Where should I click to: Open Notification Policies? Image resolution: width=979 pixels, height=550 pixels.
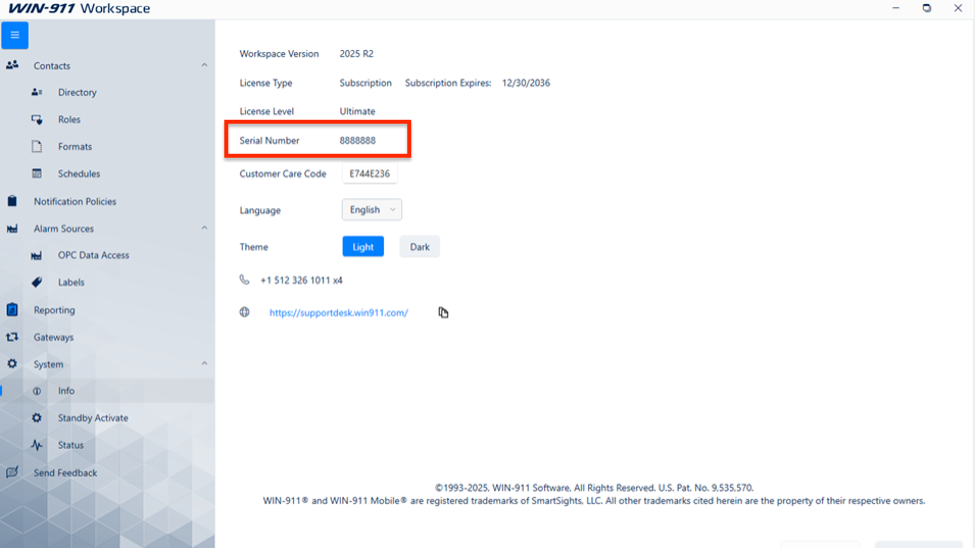75,202
